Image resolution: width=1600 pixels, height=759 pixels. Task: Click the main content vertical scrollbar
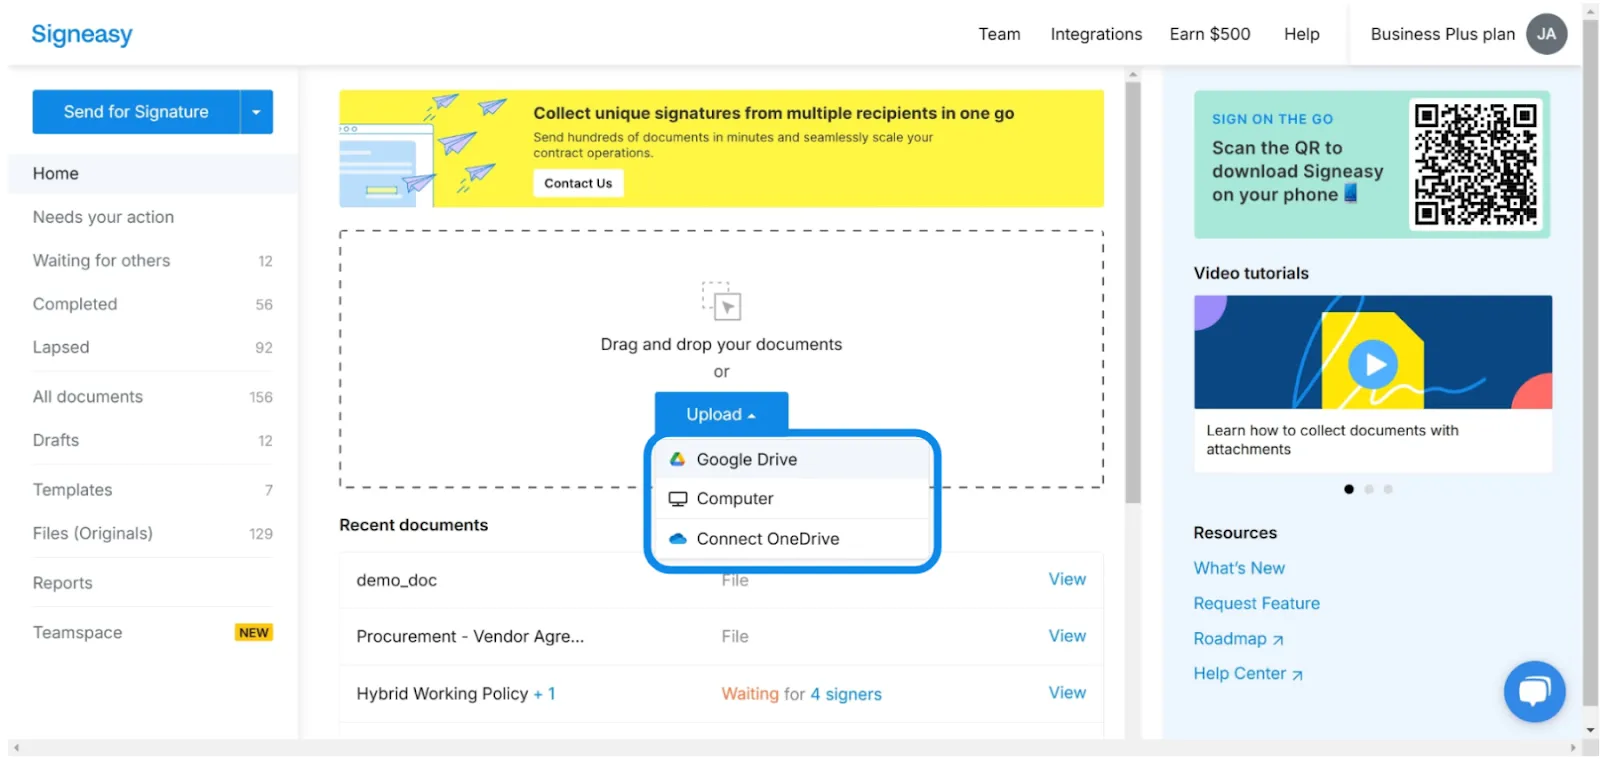click(1133, 292)
